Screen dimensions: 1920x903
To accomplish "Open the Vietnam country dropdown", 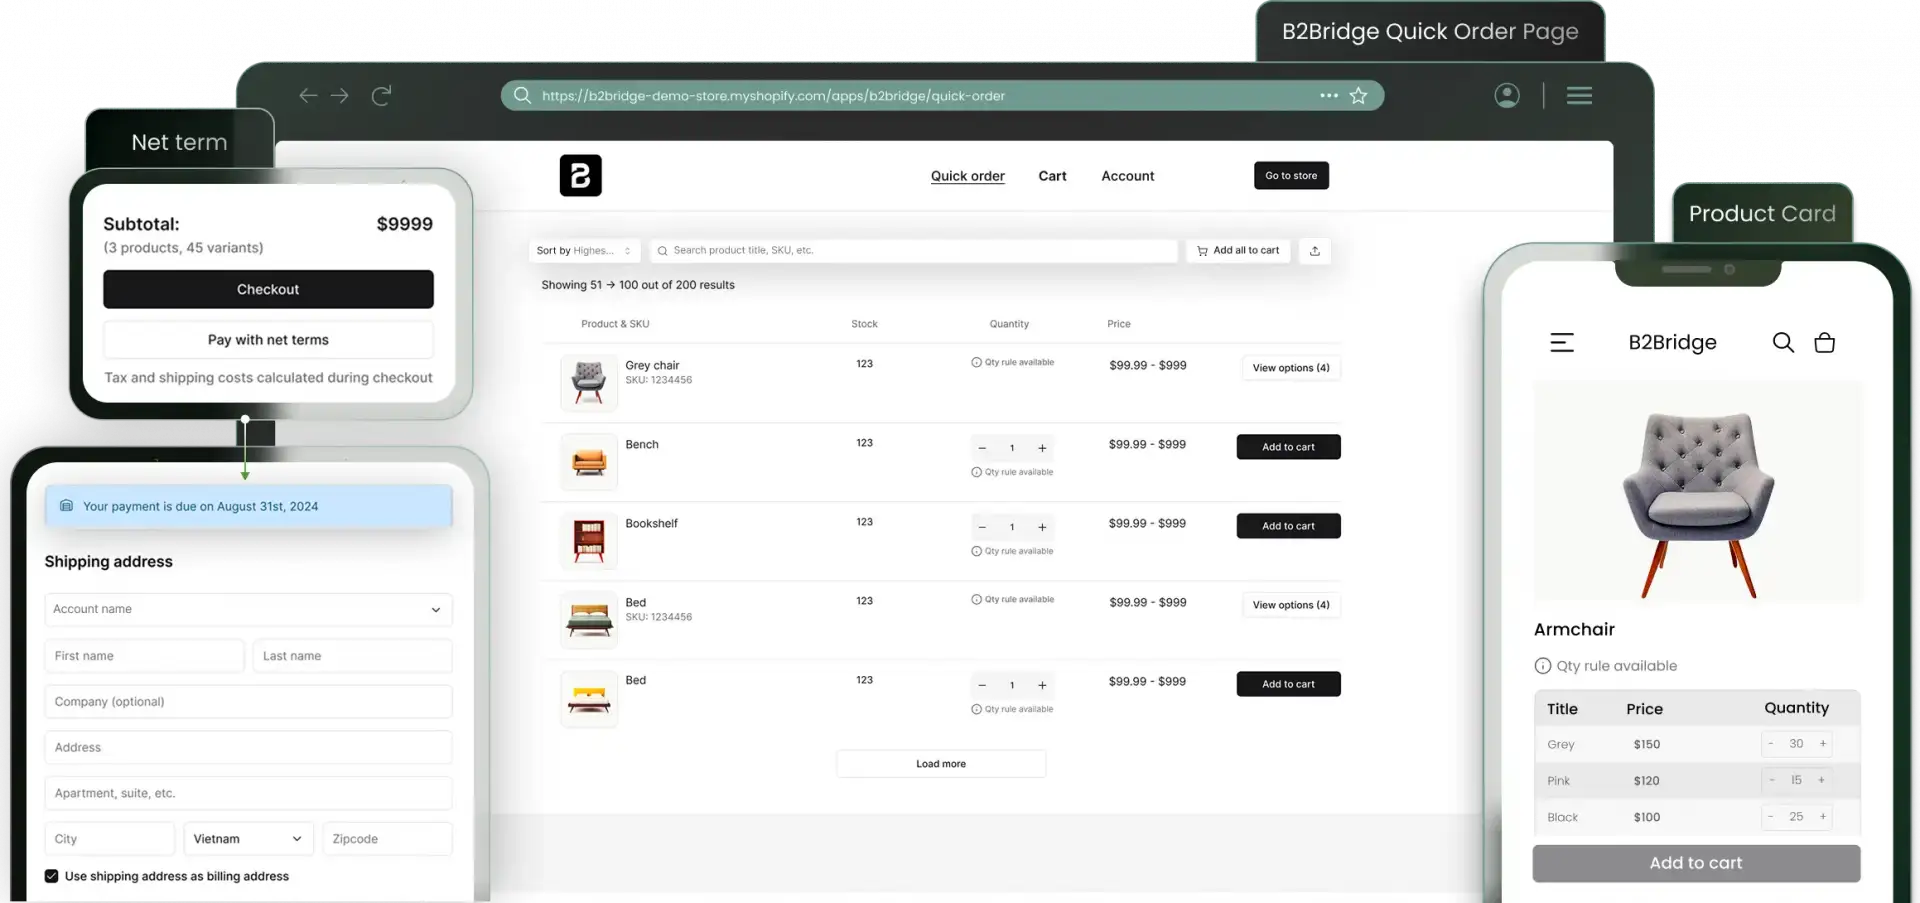I will click(x=248, y=838).
